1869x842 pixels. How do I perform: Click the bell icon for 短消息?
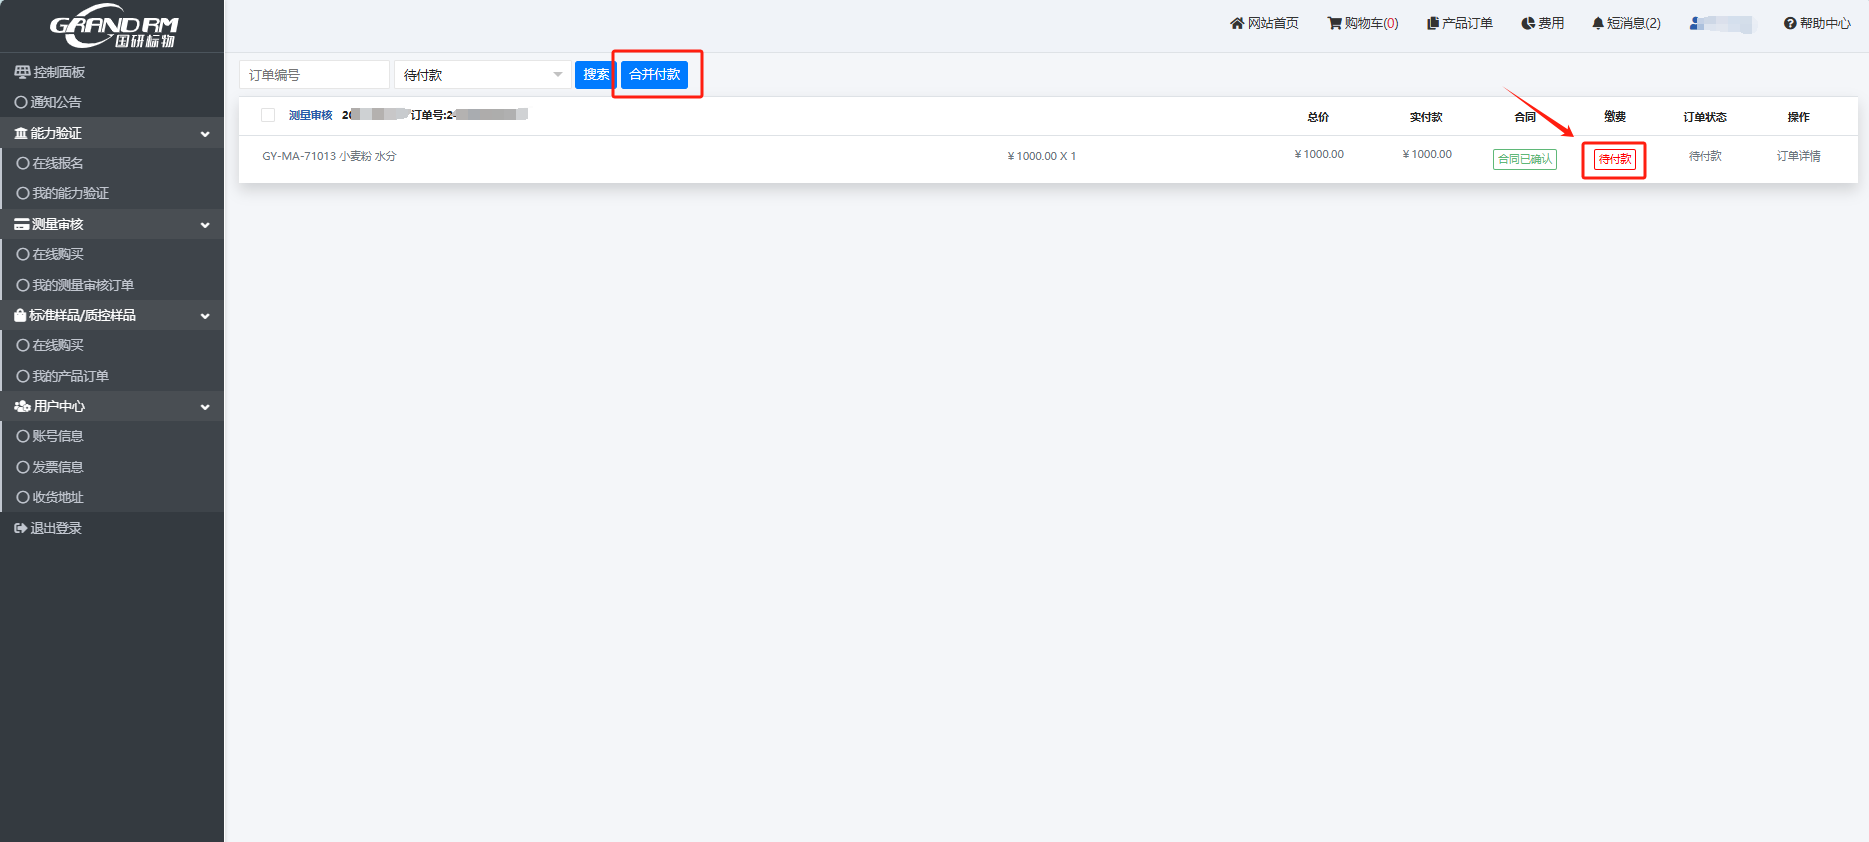(x=1598, y=23)
